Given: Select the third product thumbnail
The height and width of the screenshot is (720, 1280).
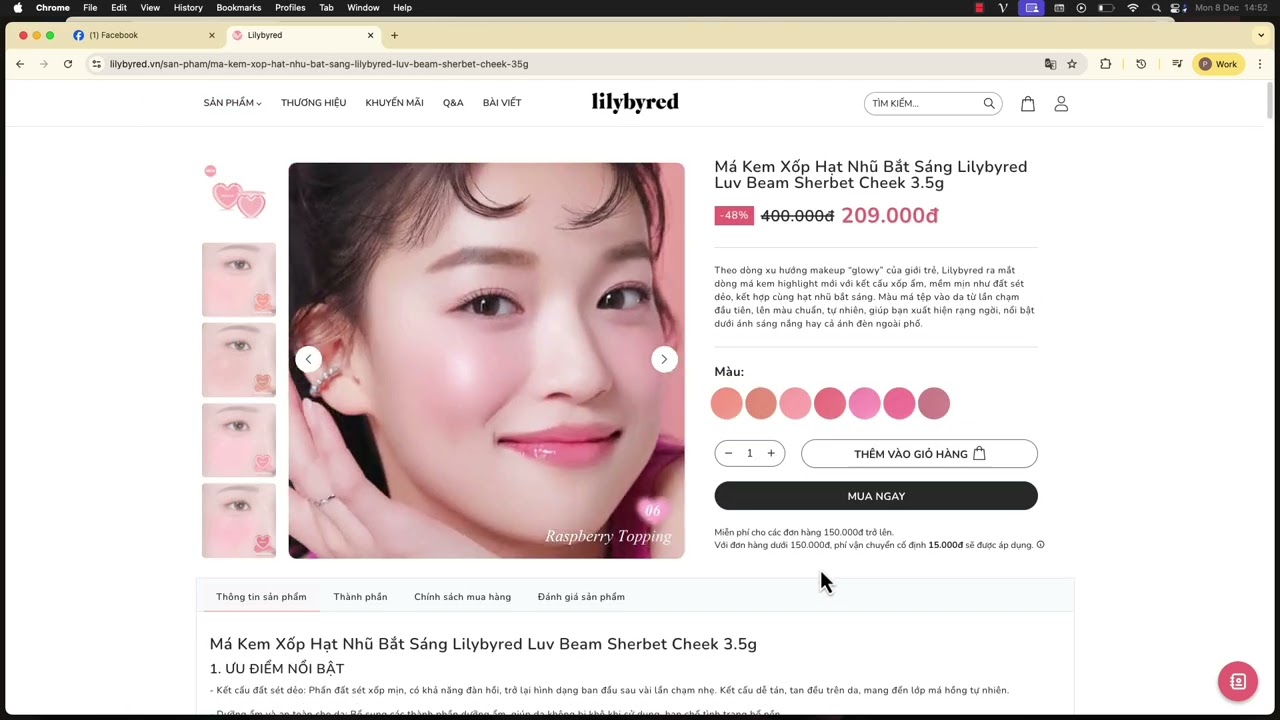Looking at the screenshot, I should [x=239, y=360].
